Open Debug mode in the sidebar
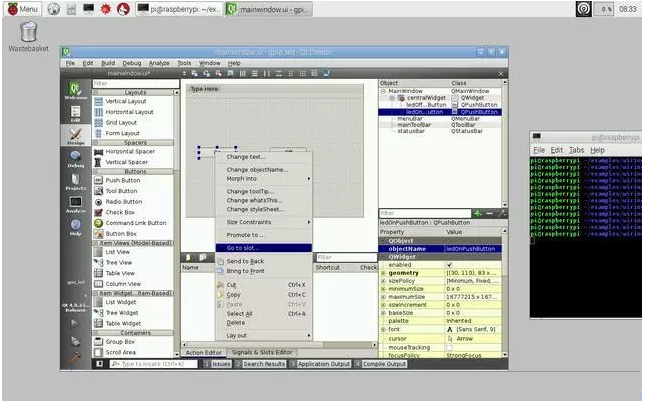This screenshot has height=405, width=647. coord(74,159)
